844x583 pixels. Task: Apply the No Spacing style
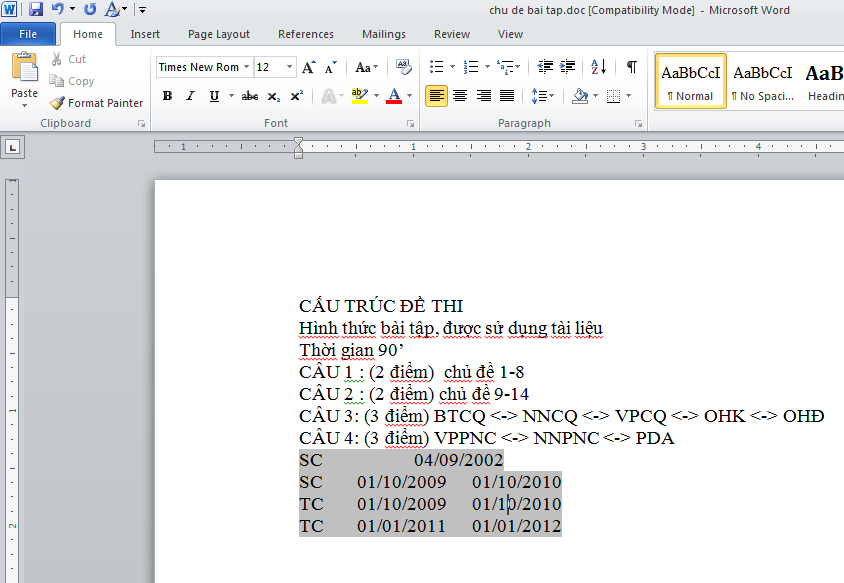point(763,81)
